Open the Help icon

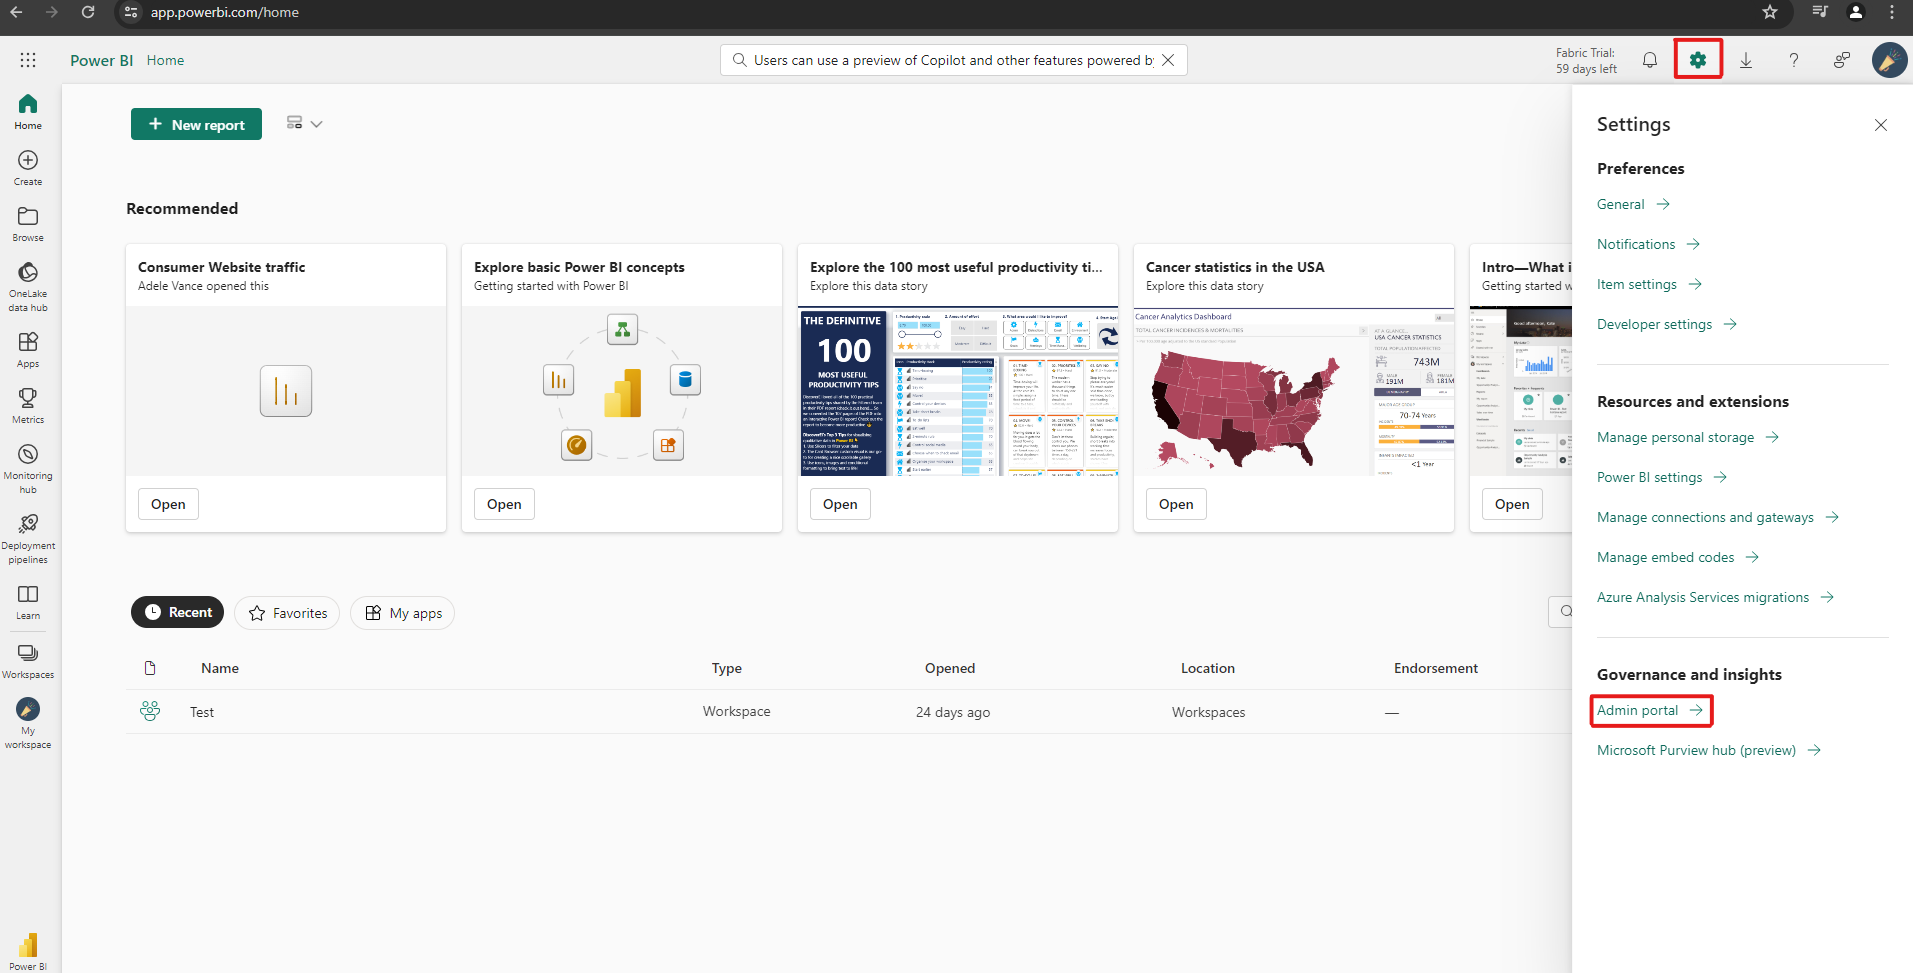coord(1794,60)
